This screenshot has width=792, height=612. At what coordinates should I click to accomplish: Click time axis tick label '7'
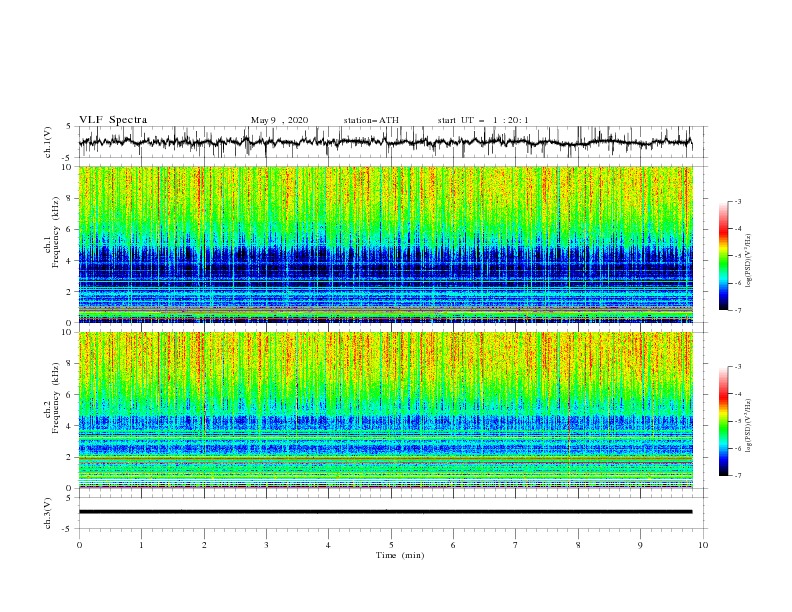tap(515, 545)
